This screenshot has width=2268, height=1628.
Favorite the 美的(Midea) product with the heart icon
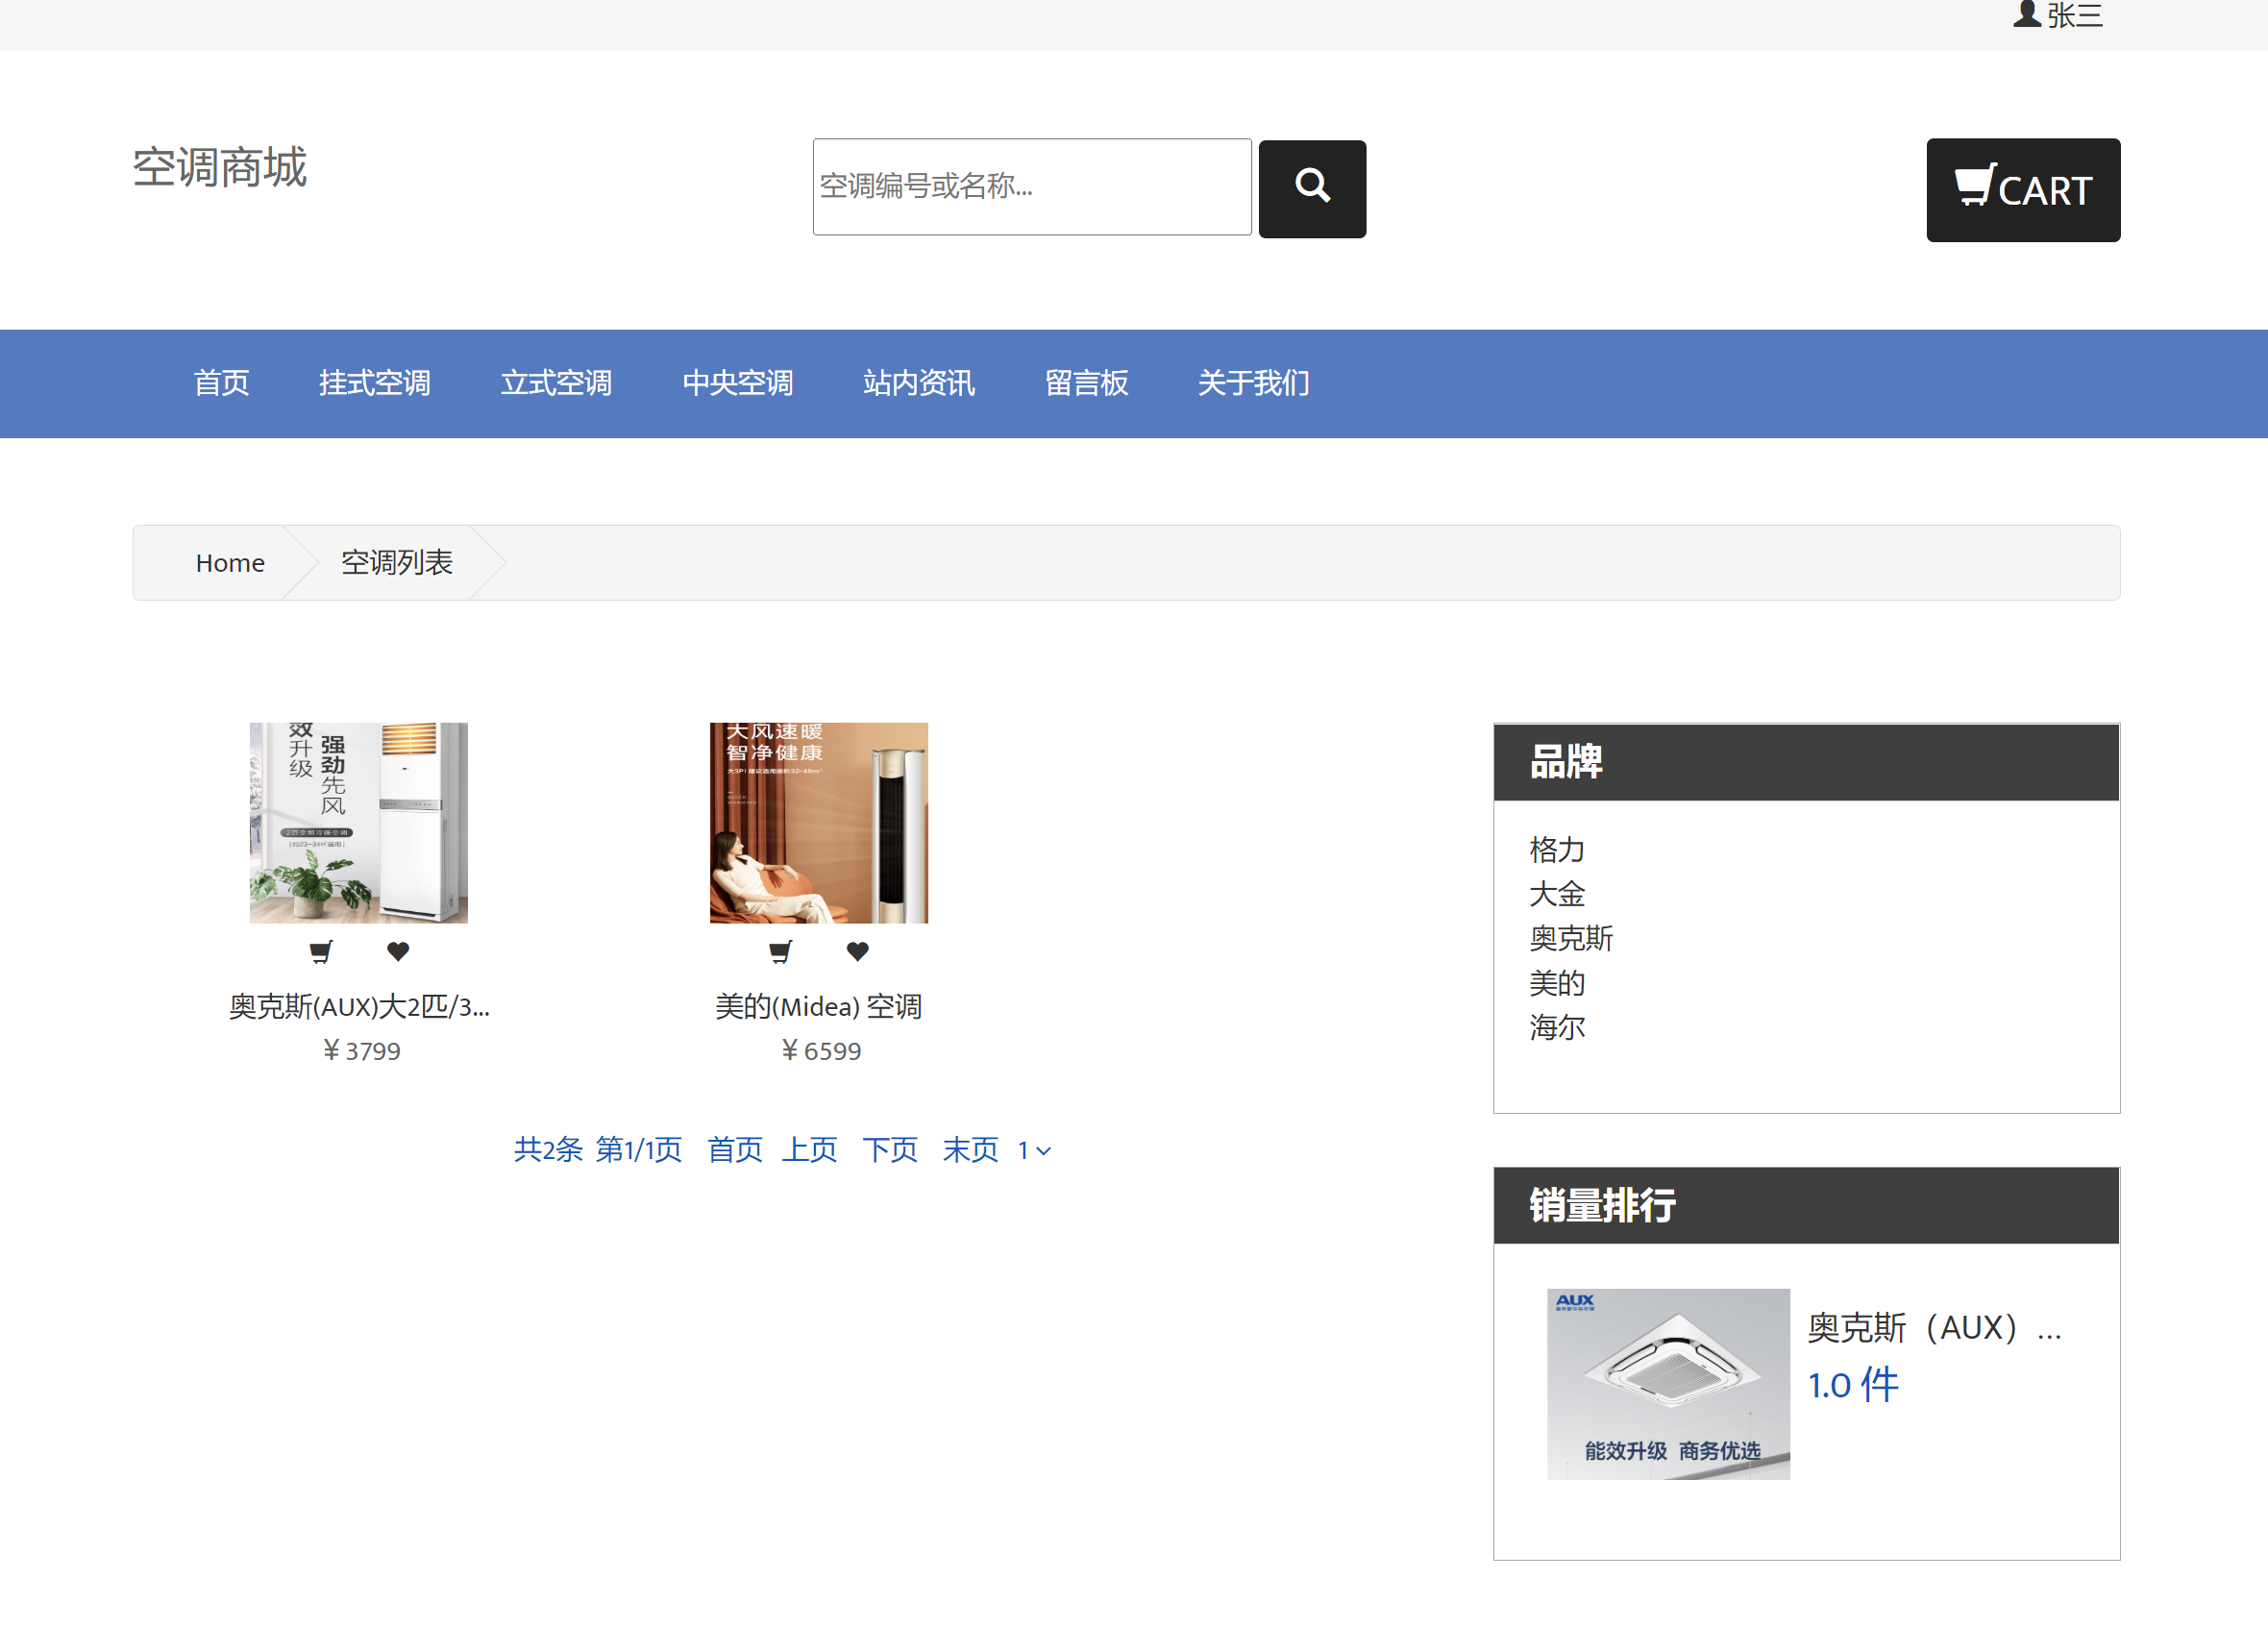857,951
